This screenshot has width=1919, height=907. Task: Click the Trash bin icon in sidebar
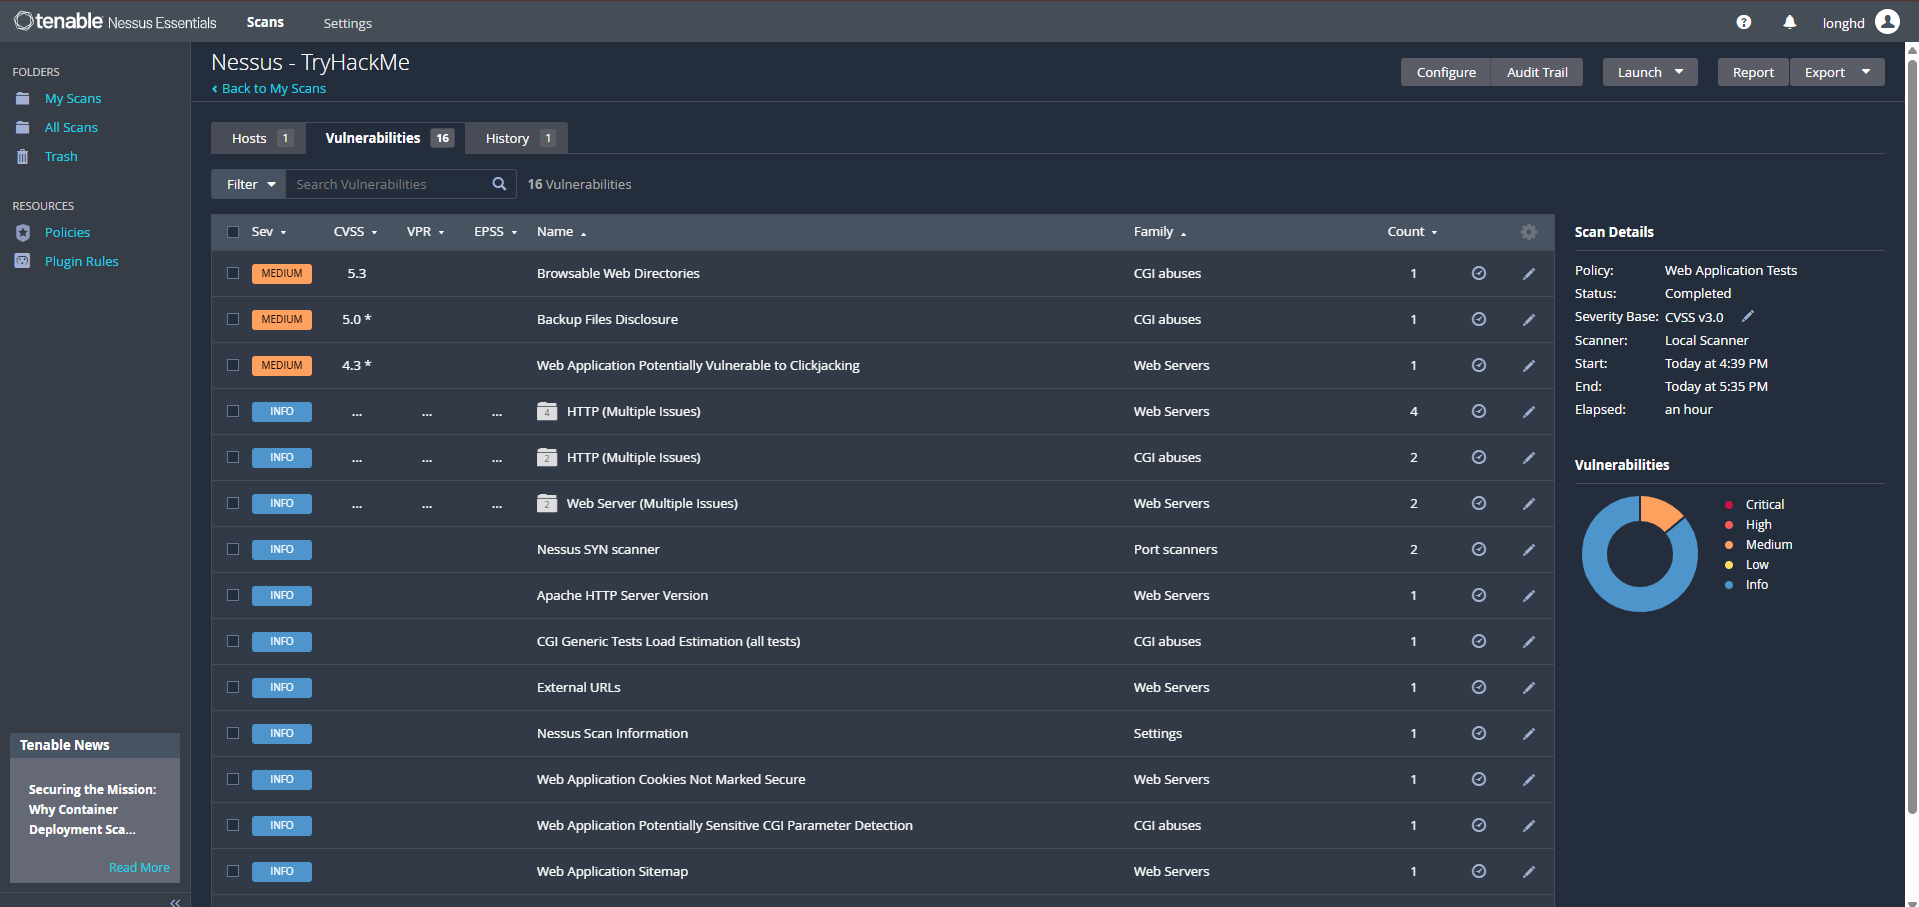23,156
